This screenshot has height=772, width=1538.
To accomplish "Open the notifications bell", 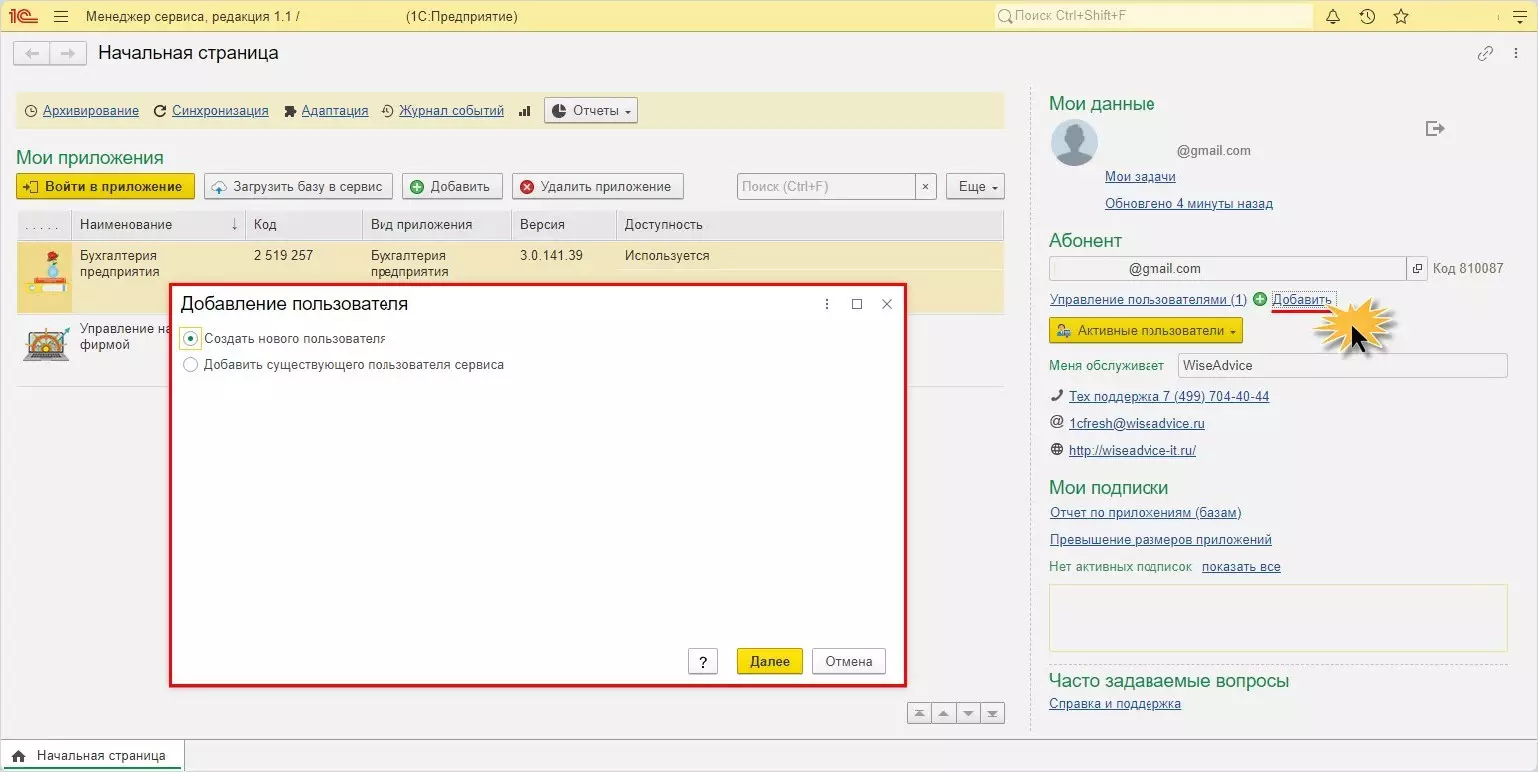I will (x=1333, y=17).
